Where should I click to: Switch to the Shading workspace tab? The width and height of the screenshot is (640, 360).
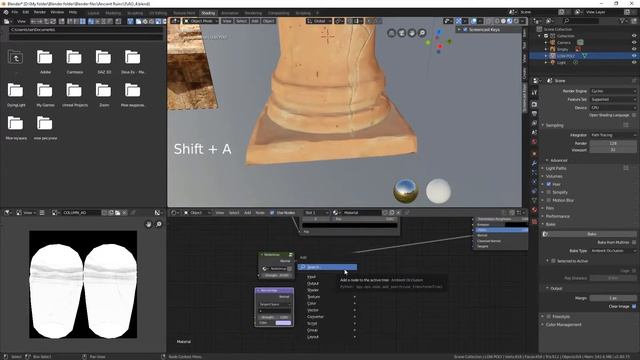tap(208, 13)
